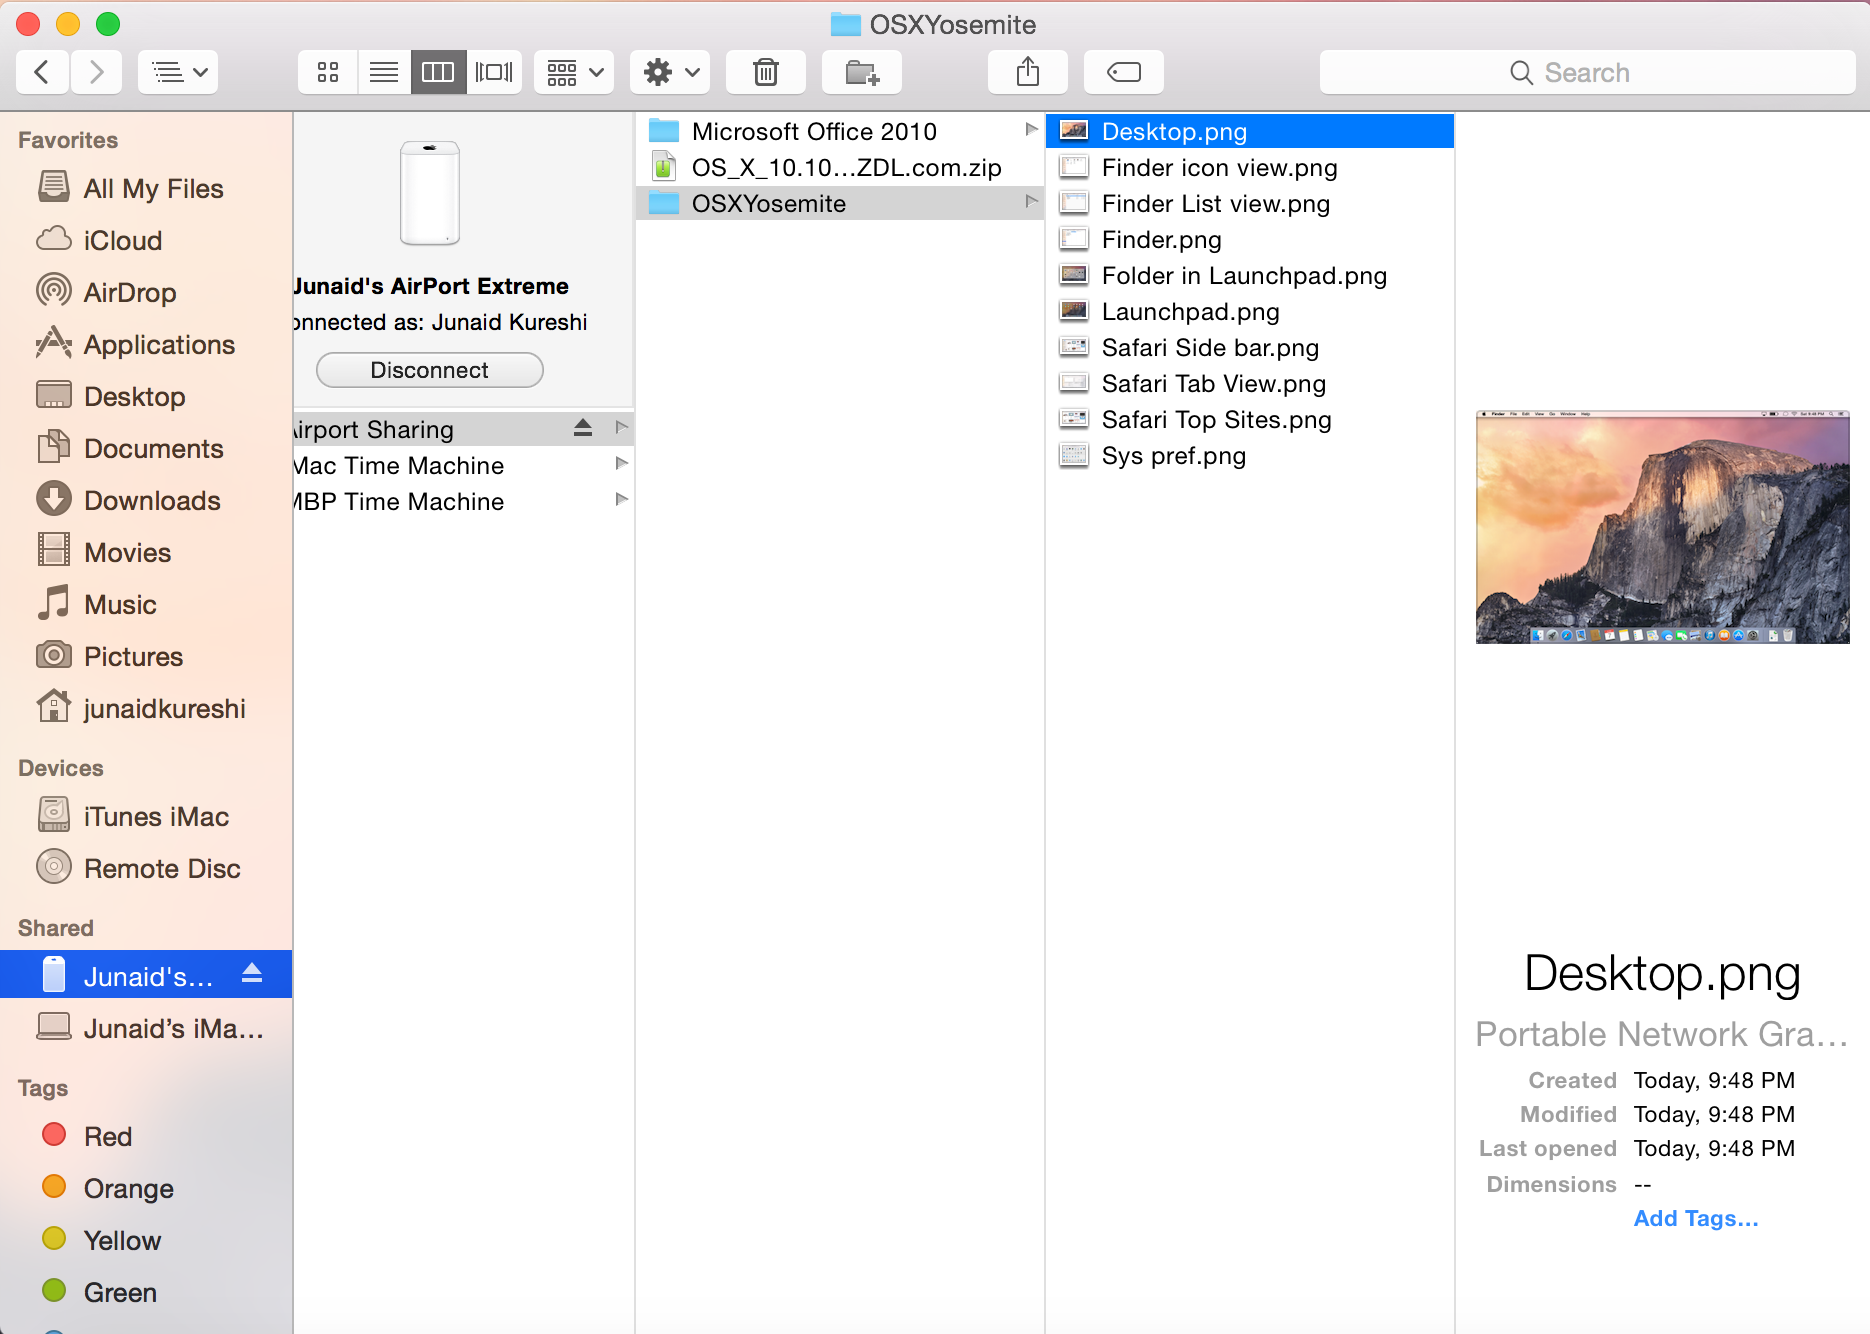Filter by the Yellow tag

146,1240
